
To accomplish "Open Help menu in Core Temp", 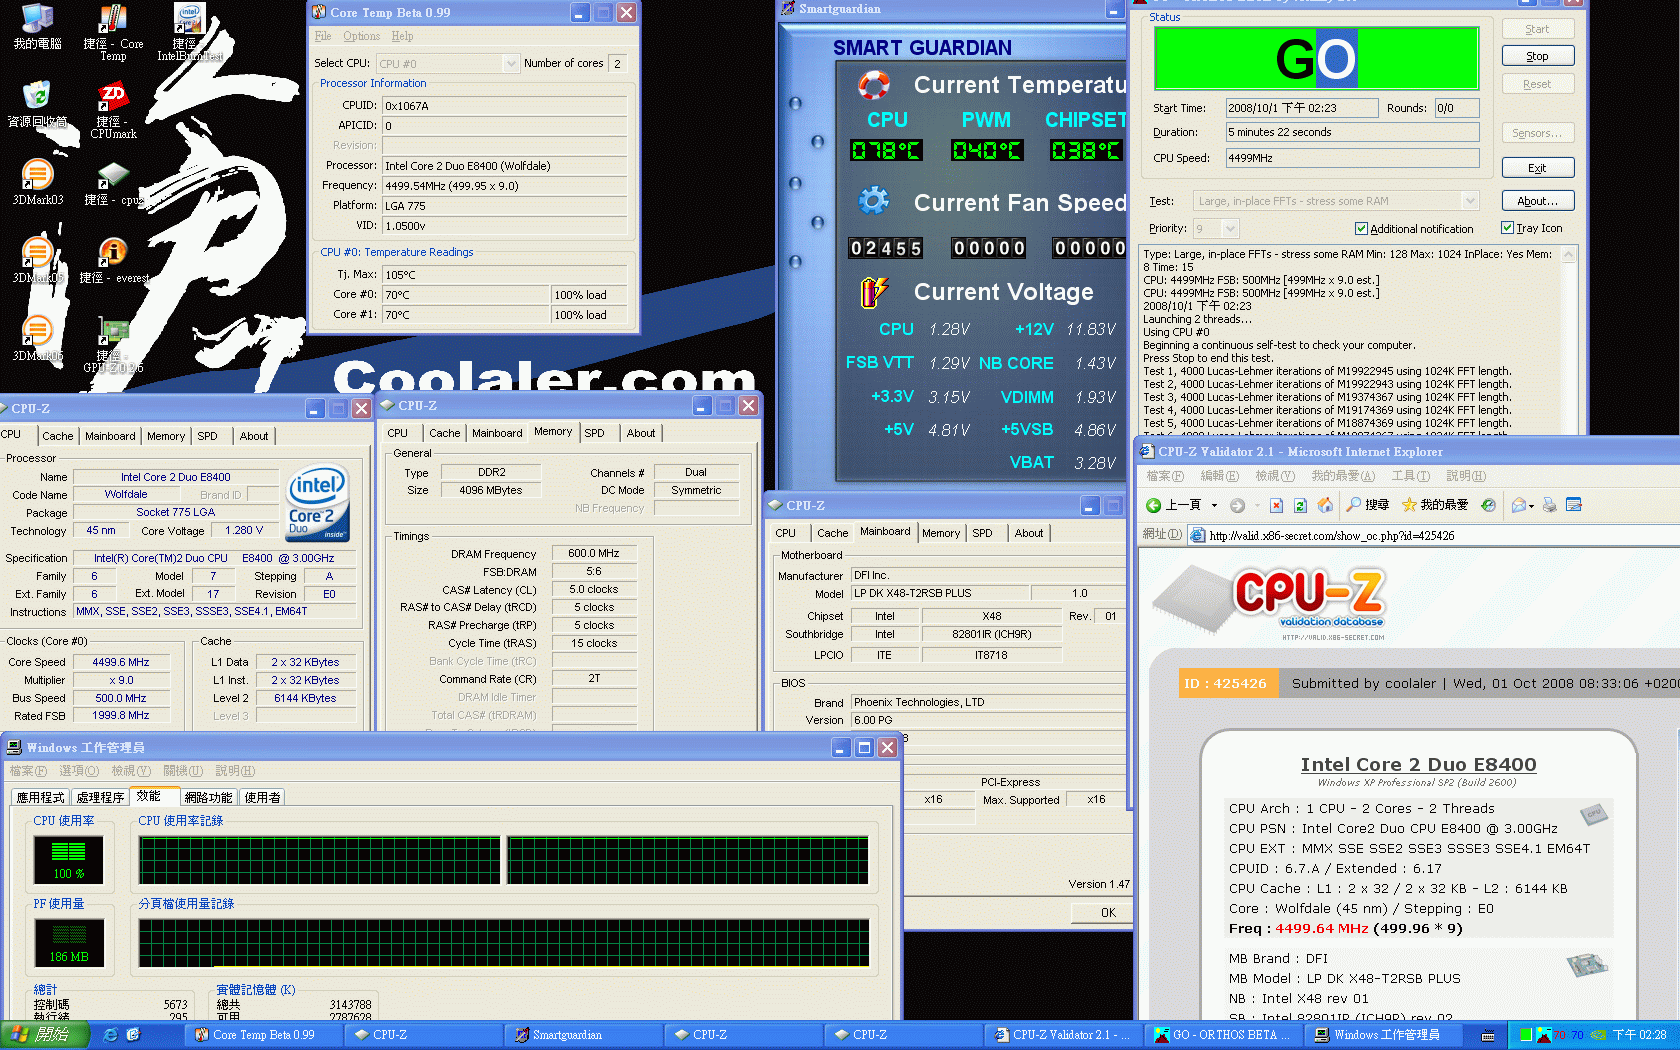I will 402,36.
